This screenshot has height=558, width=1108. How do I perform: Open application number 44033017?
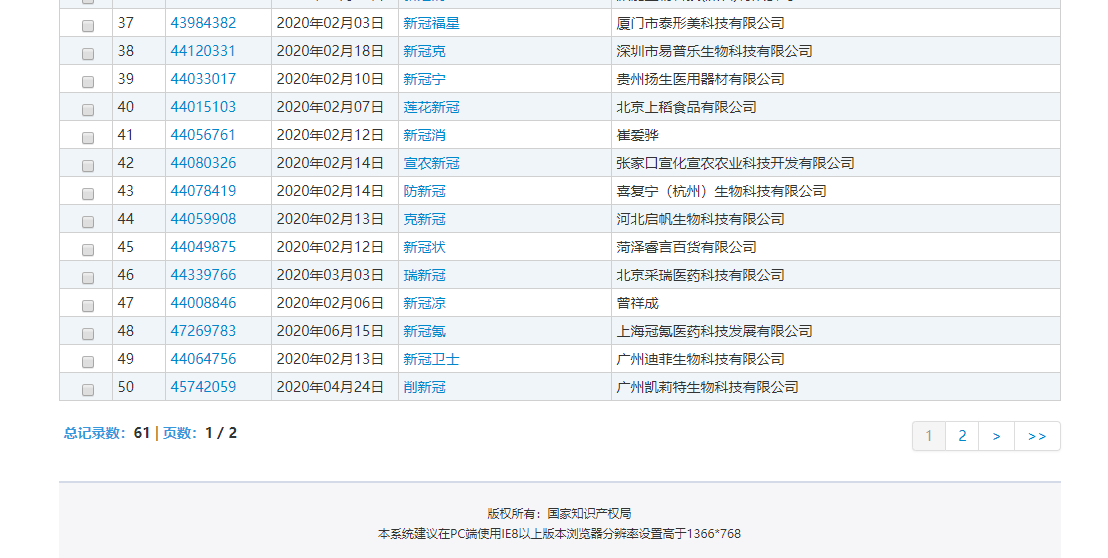(x=203, y=79)
